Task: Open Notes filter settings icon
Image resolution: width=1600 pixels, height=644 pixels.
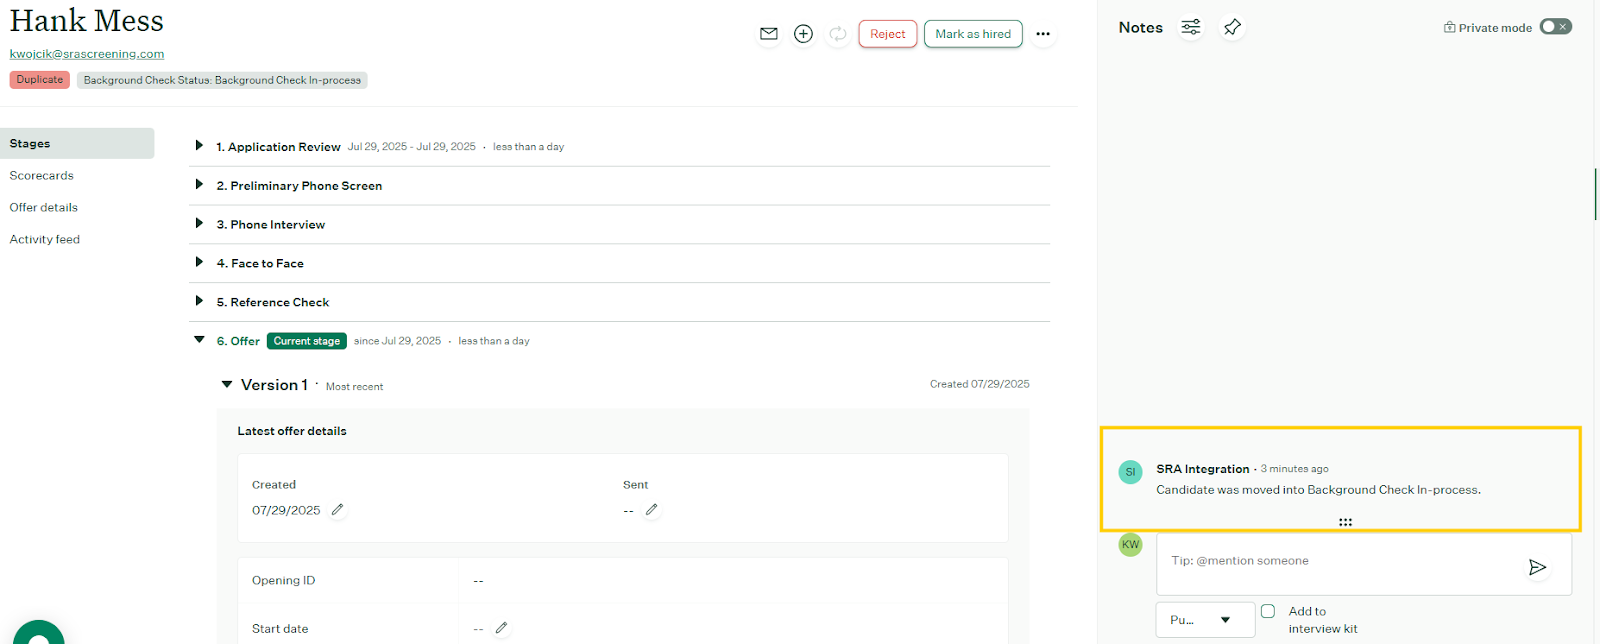Action: [1191, 27]
